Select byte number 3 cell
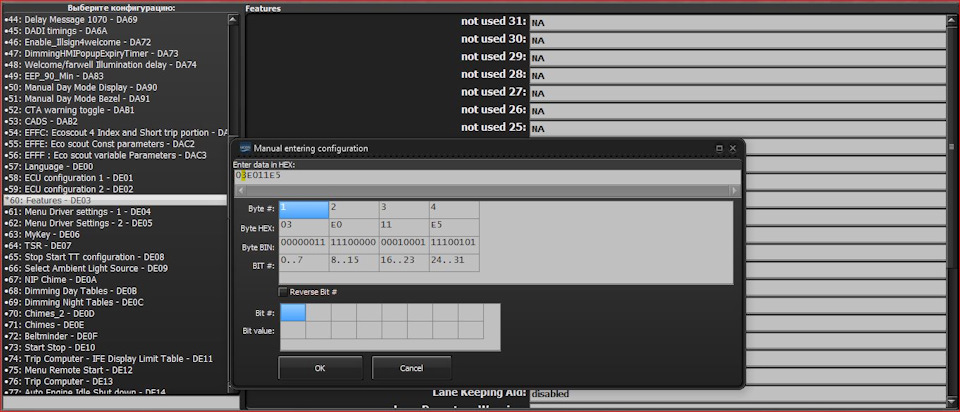The width and height of the screenshot is (960, 412). (x=404, y=209)
